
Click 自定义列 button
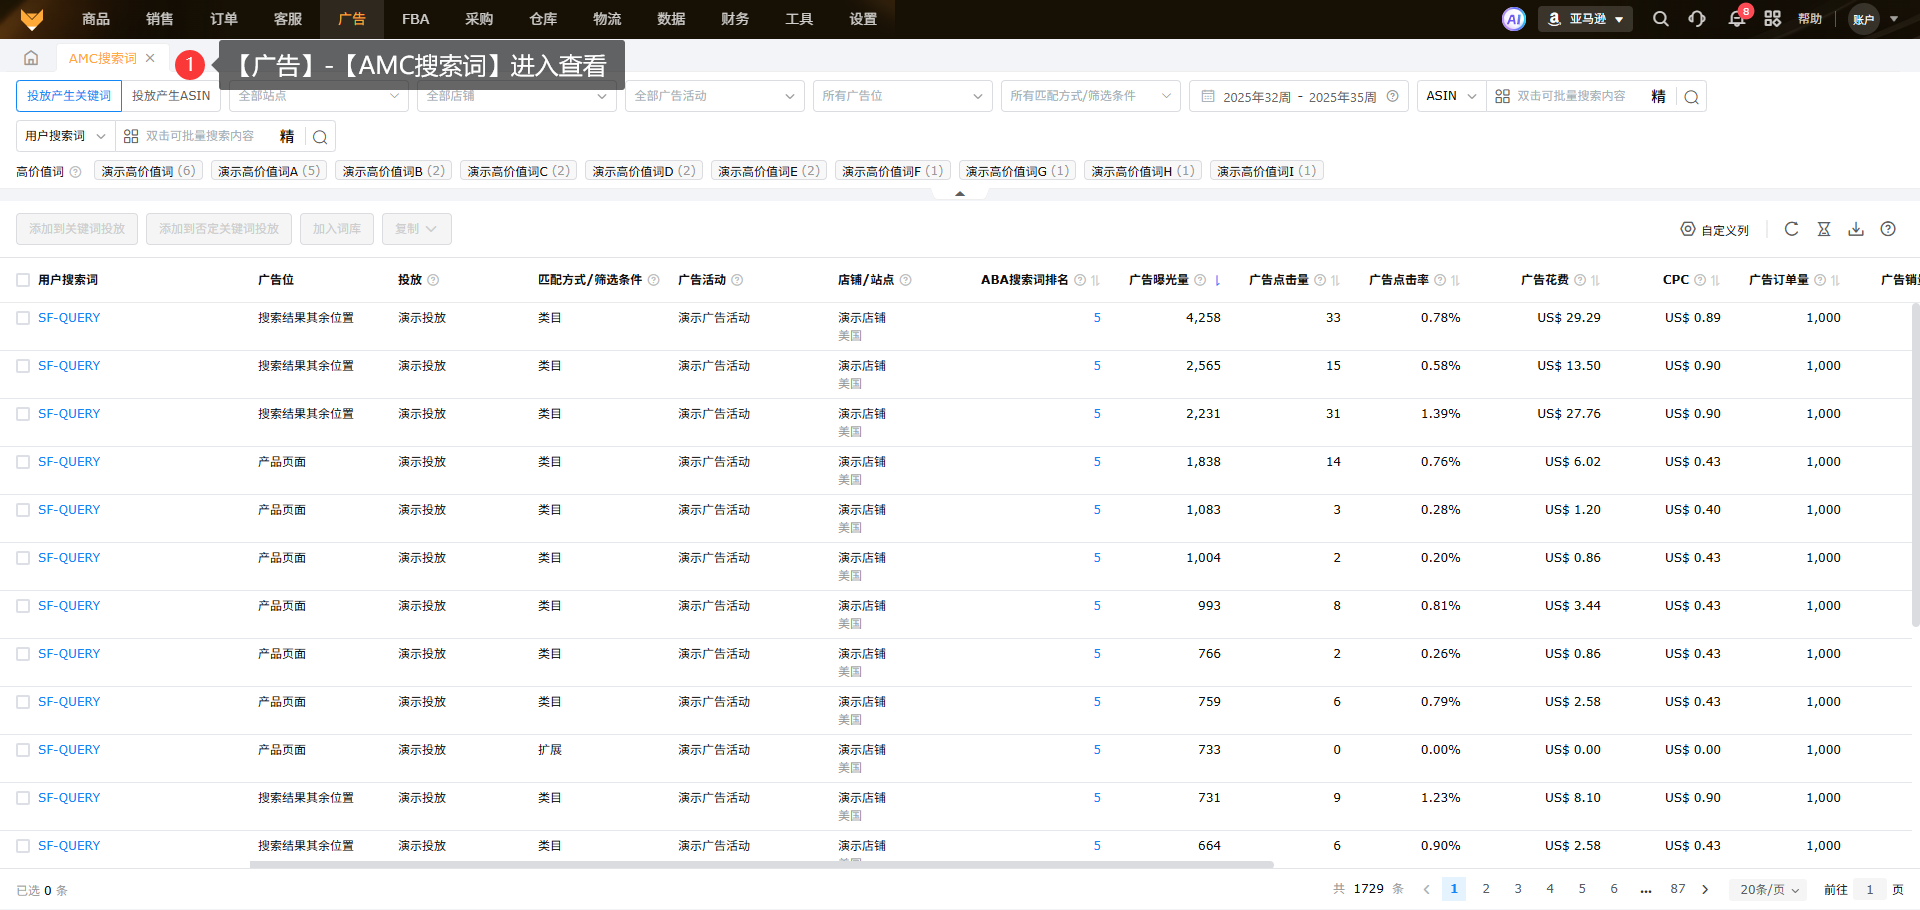(x=1714, y=230)
